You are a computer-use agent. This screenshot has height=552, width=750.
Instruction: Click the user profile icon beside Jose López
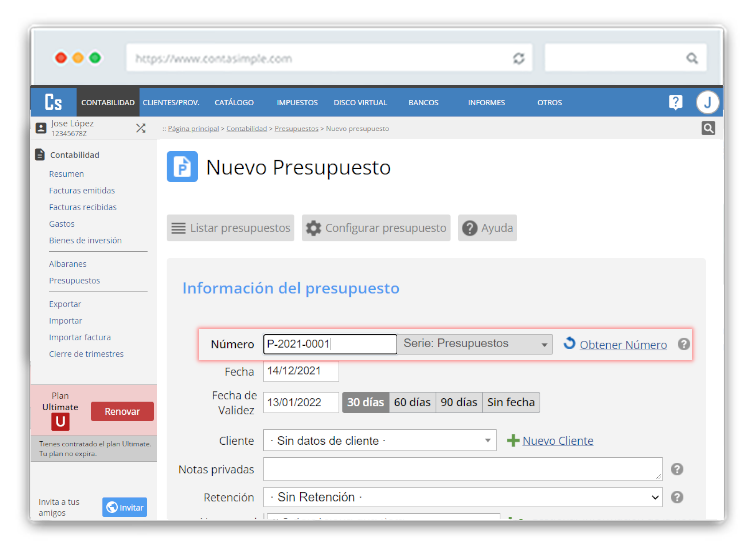click(x=41, y=128)
